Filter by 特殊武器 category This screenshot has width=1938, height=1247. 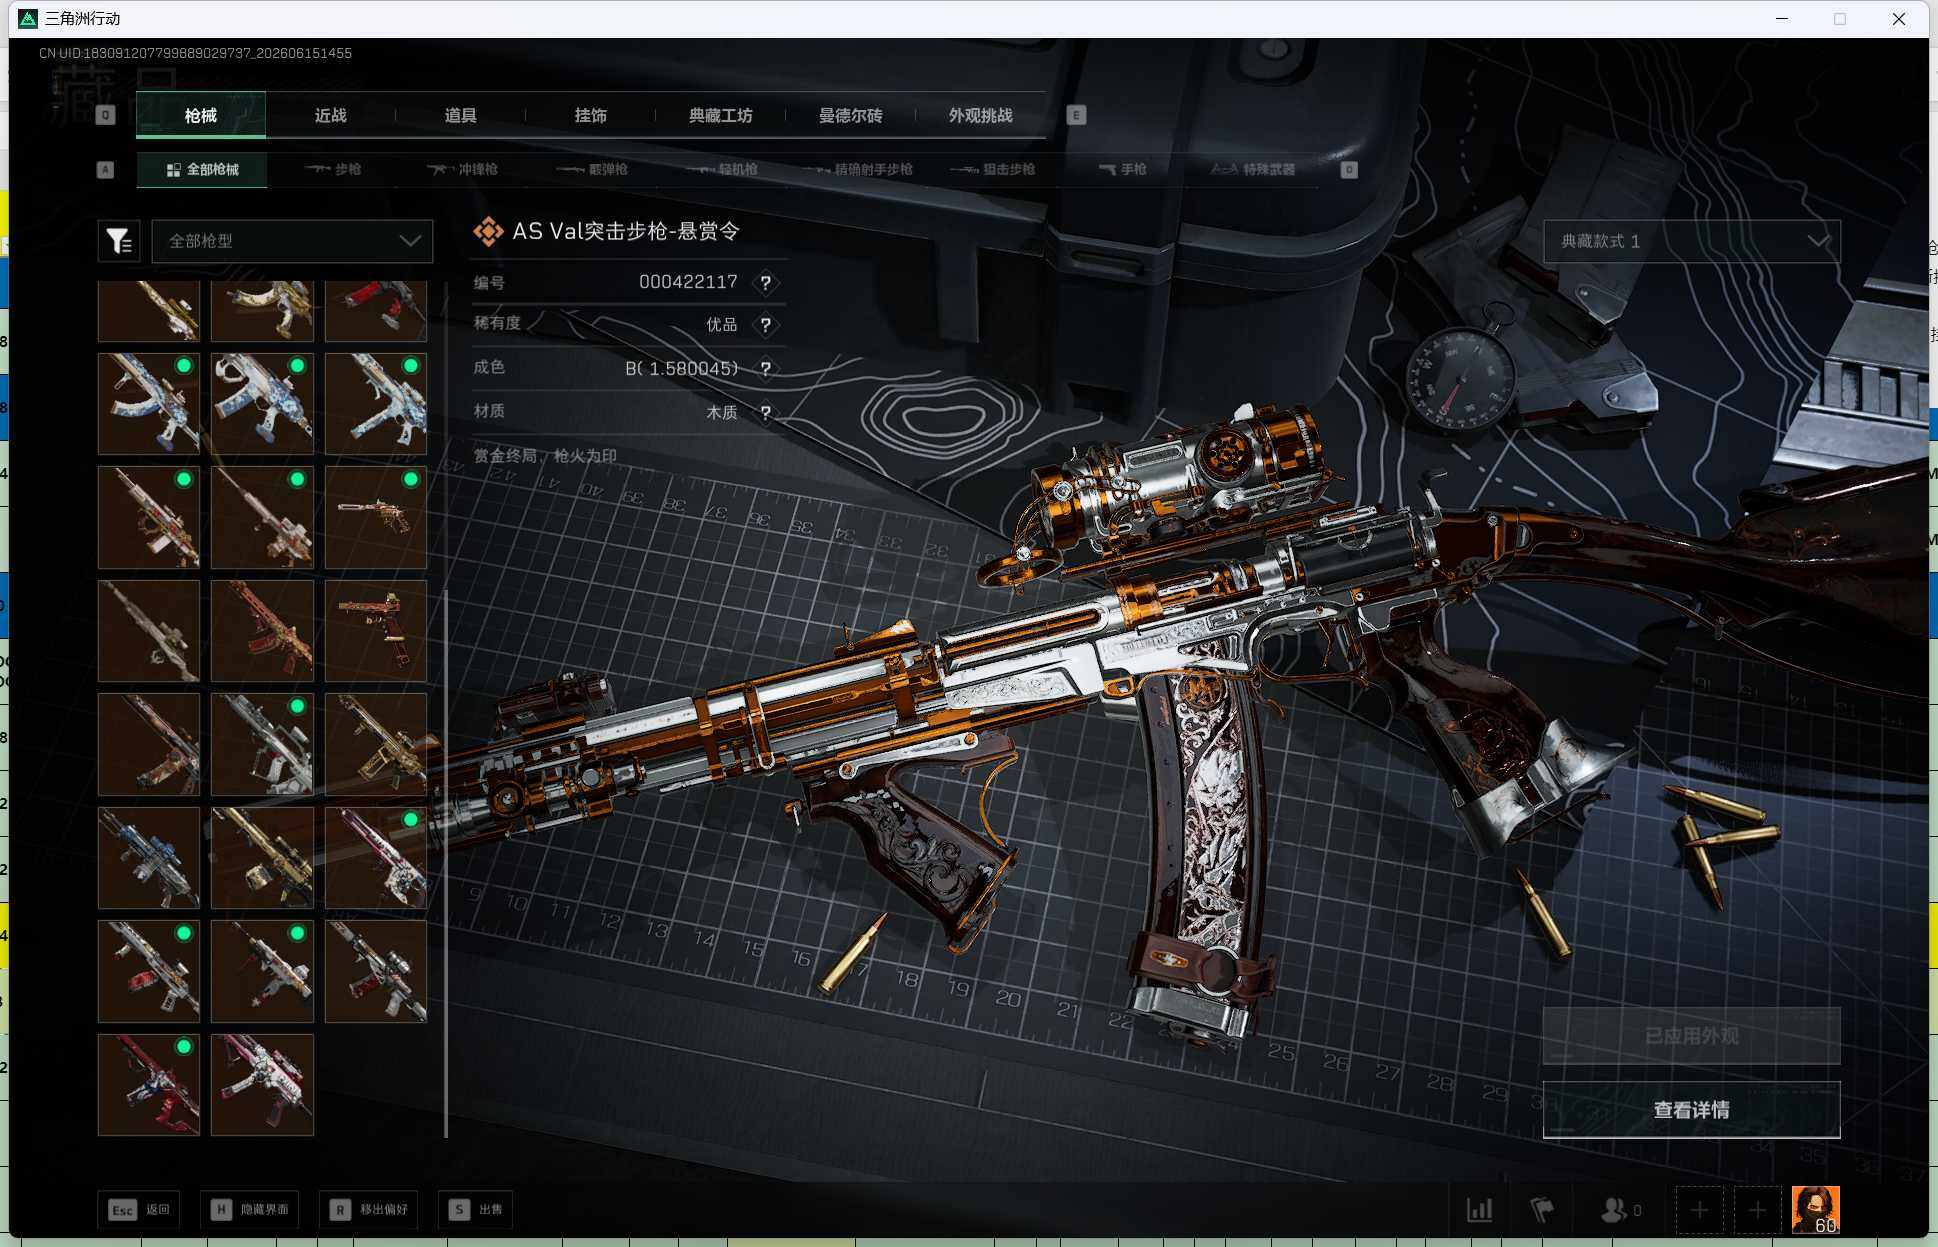(1253, 170)
